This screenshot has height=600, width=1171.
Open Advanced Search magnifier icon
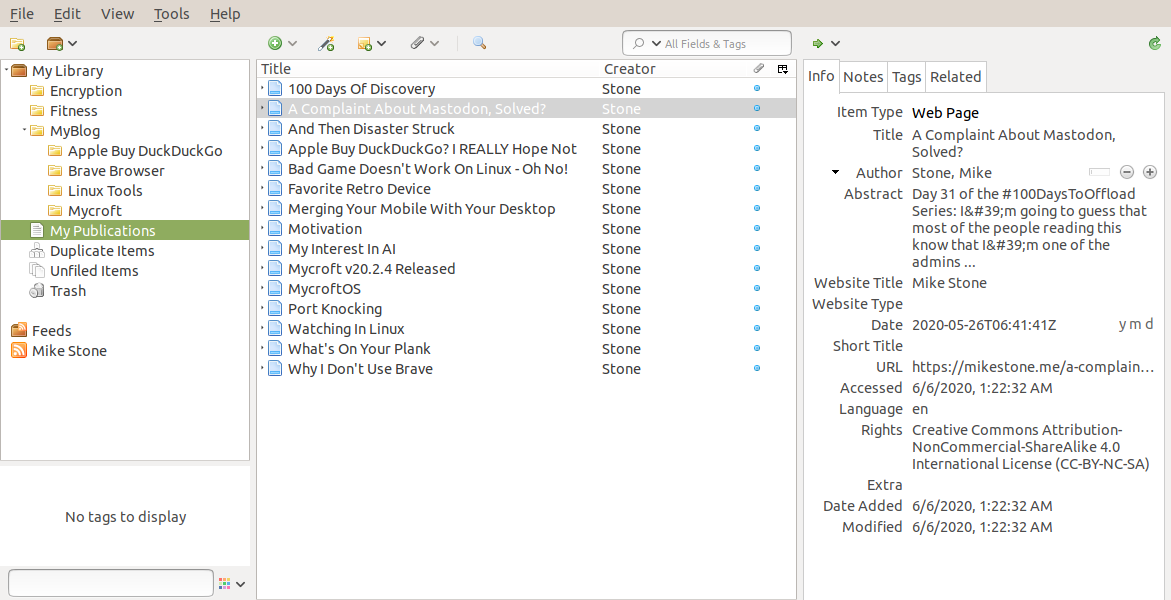[x=479, y=44]
